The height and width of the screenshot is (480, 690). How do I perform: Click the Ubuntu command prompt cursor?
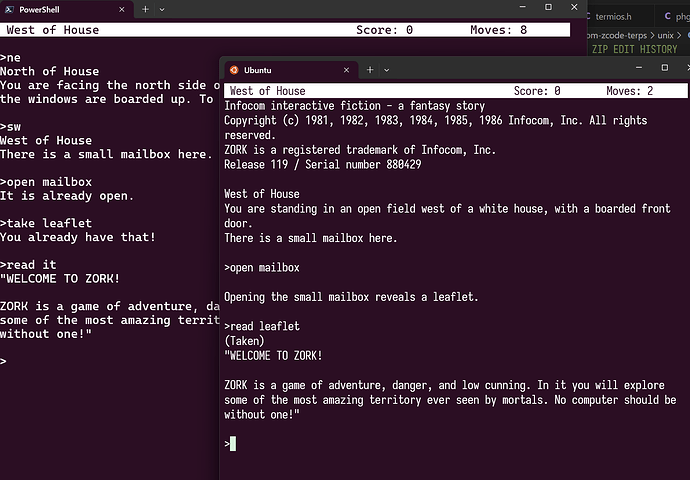pos(233,443)
